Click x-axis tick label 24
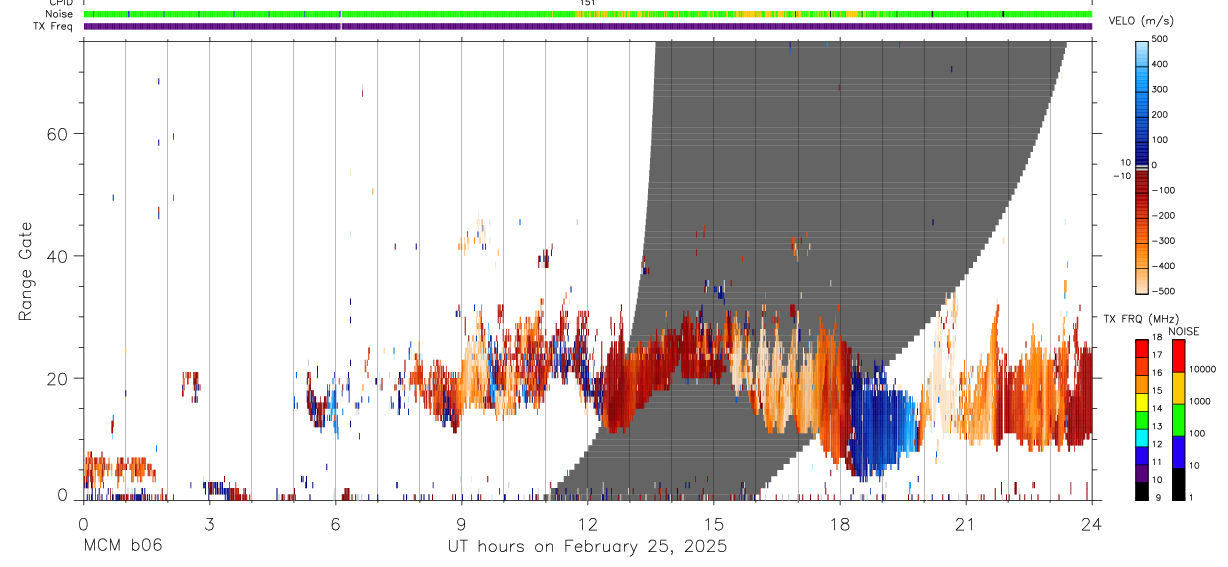 [x=1091, y=523]
